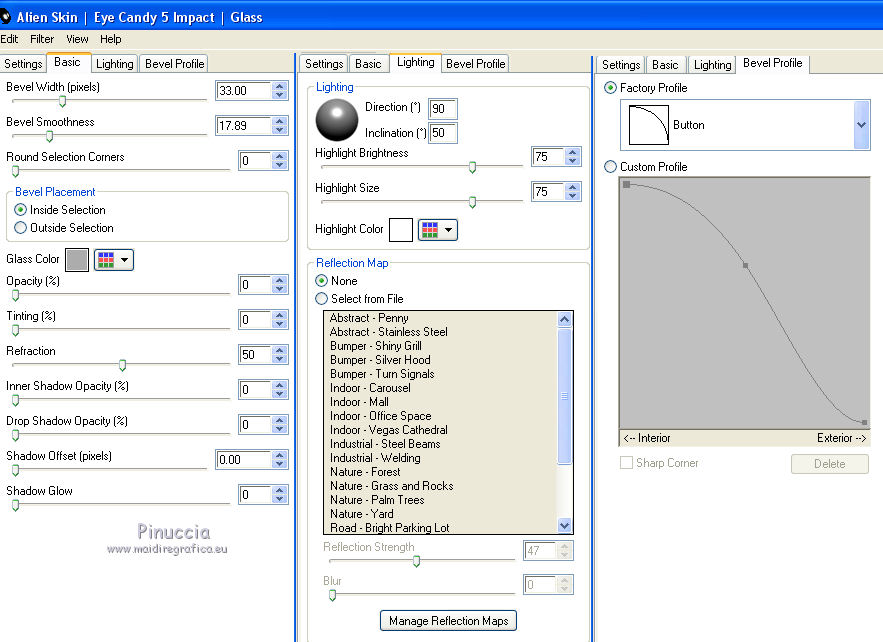The image size is (883, 642).
Task: Choose Select from File reflection option
Action: point(322,299)
